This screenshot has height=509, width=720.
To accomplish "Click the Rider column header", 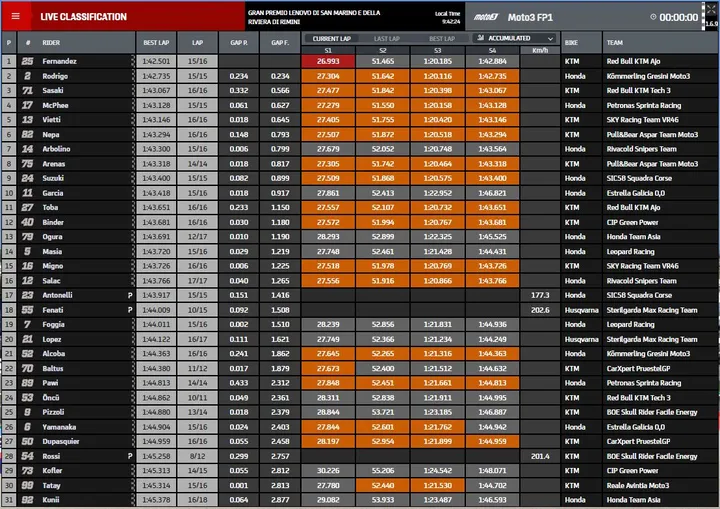I will pyautogui.click(x=51, y=43).
